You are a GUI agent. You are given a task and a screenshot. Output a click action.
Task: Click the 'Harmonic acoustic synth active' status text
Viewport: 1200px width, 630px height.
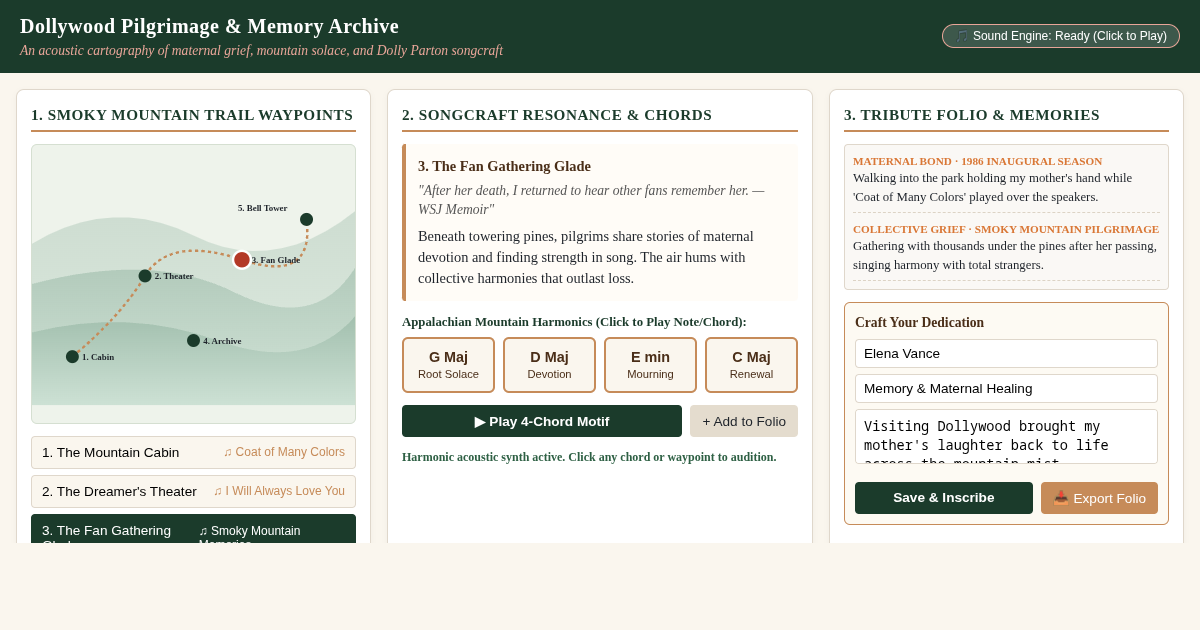tap(589, 457)
